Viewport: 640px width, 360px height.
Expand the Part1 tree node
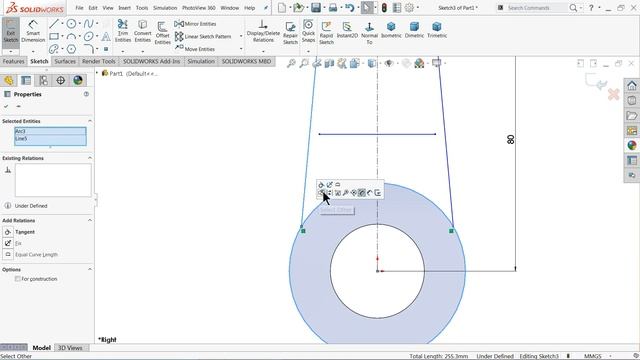pyautogui.click(x=97, y=73)
